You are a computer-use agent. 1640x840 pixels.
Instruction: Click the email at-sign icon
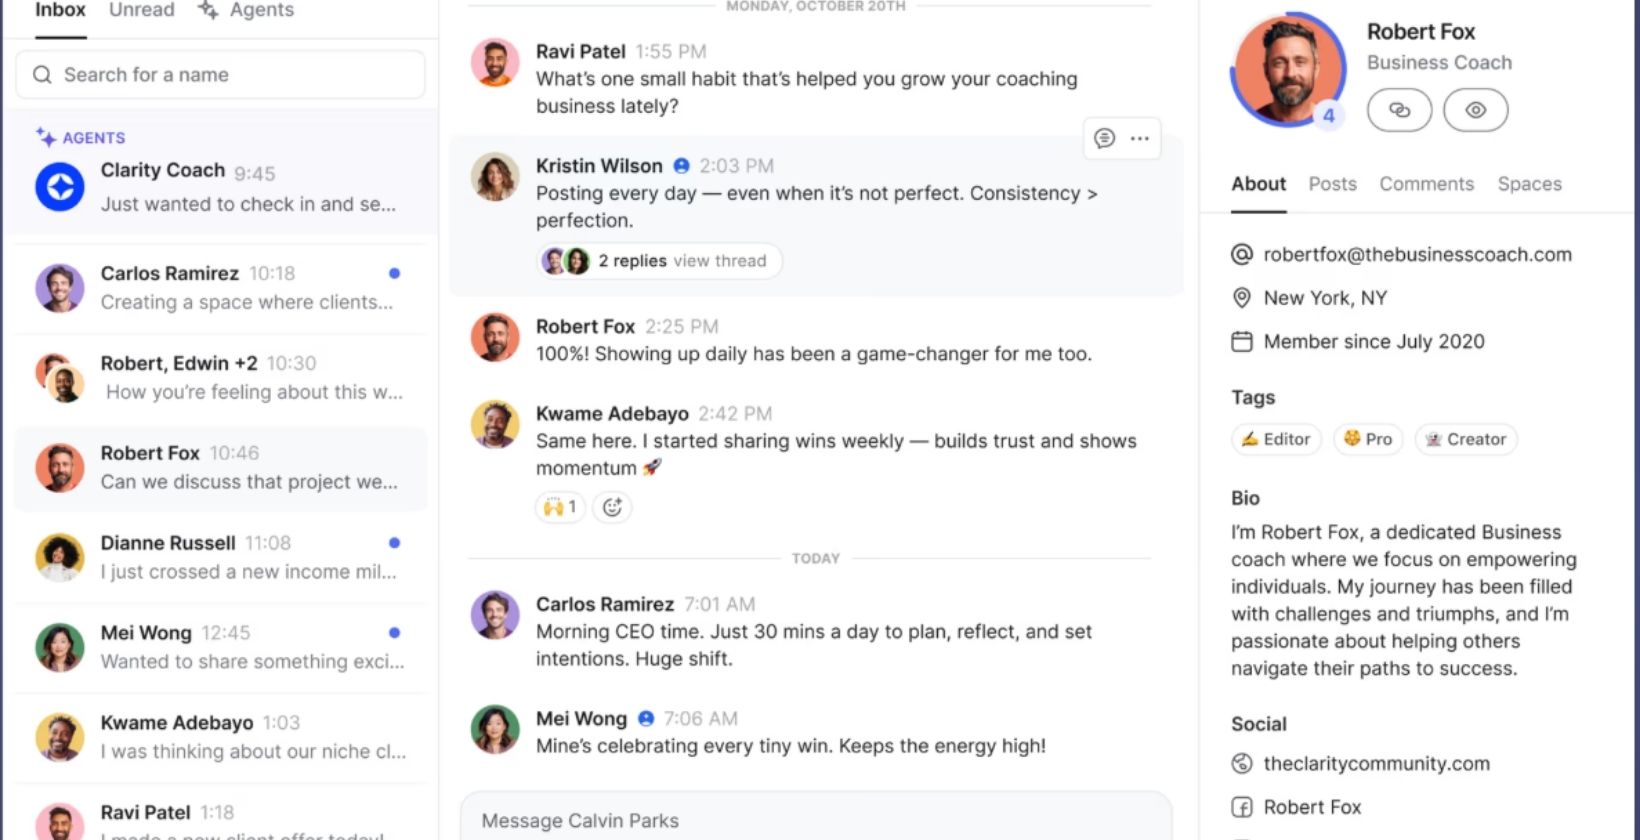[1242, 254]
